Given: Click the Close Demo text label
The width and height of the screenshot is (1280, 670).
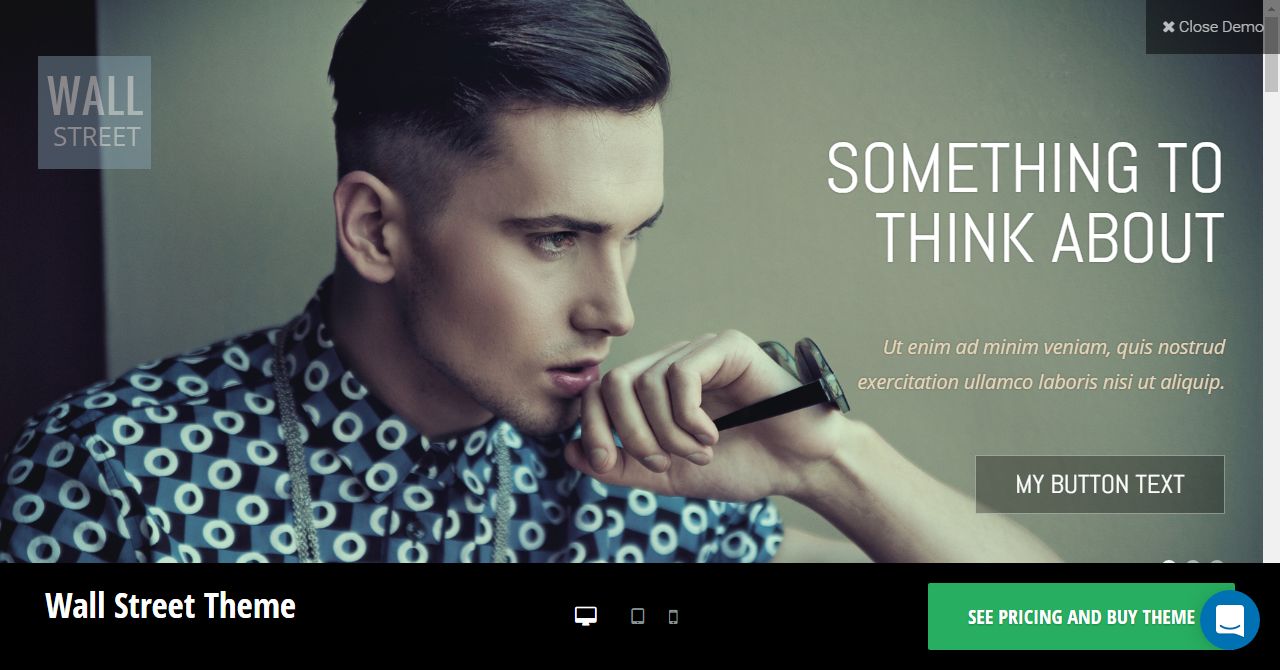Looking at the screenshot, I should [x=1221, y=27].
